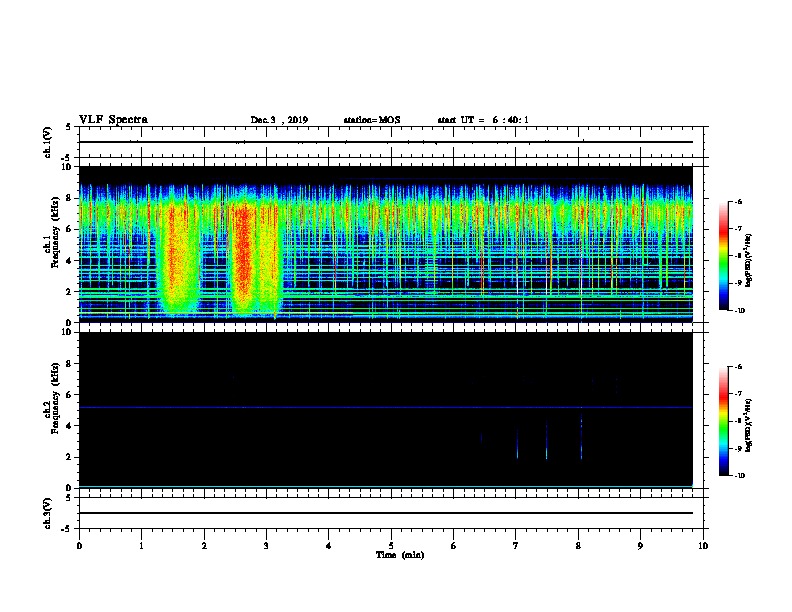Select the "Dec. 3, 2019" date label
Image resolution: width=792 pixels, height=612 pixels.
click(x=279, y=120)
